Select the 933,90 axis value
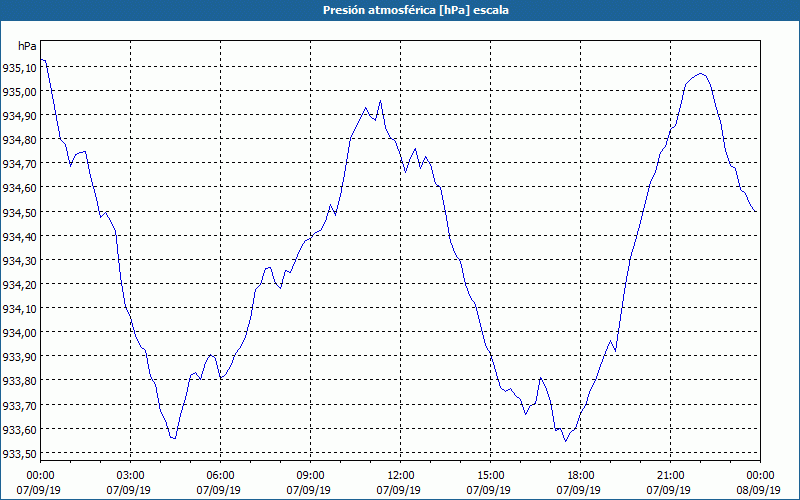This screenshot has width=800, height=500. tap(19, 357)
